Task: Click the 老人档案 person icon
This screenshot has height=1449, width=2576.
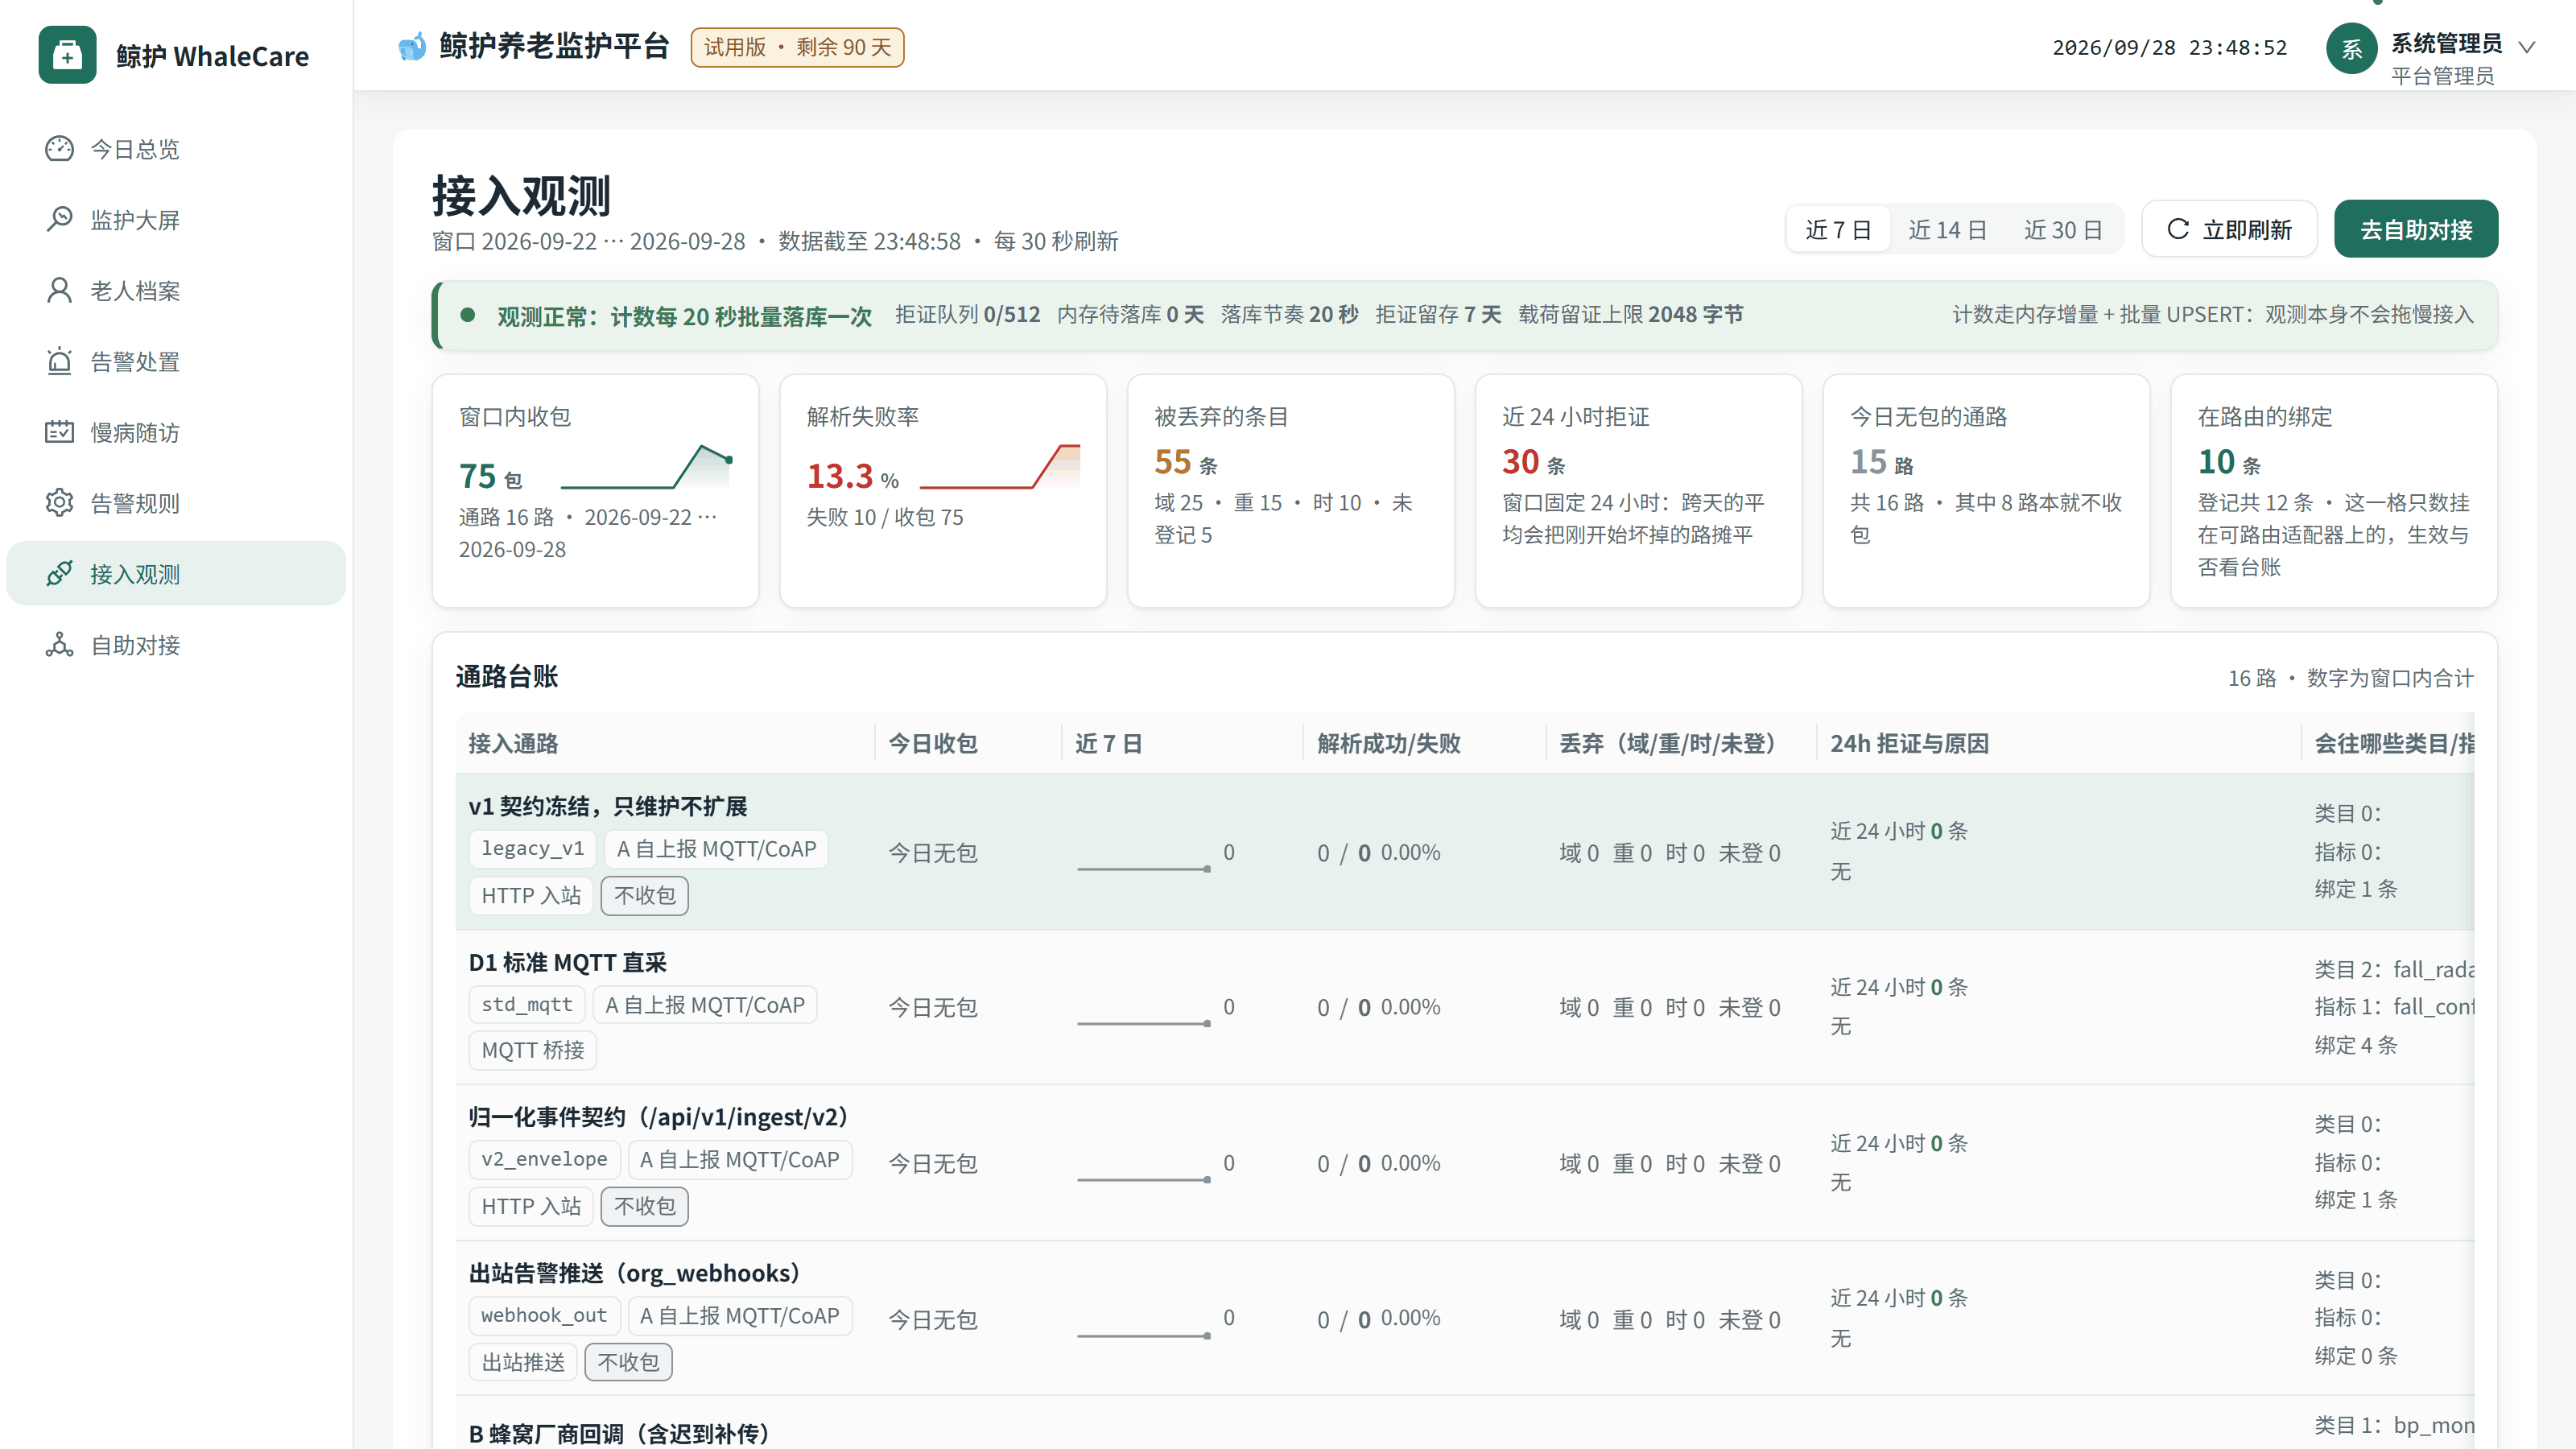Action: (59, 290)
